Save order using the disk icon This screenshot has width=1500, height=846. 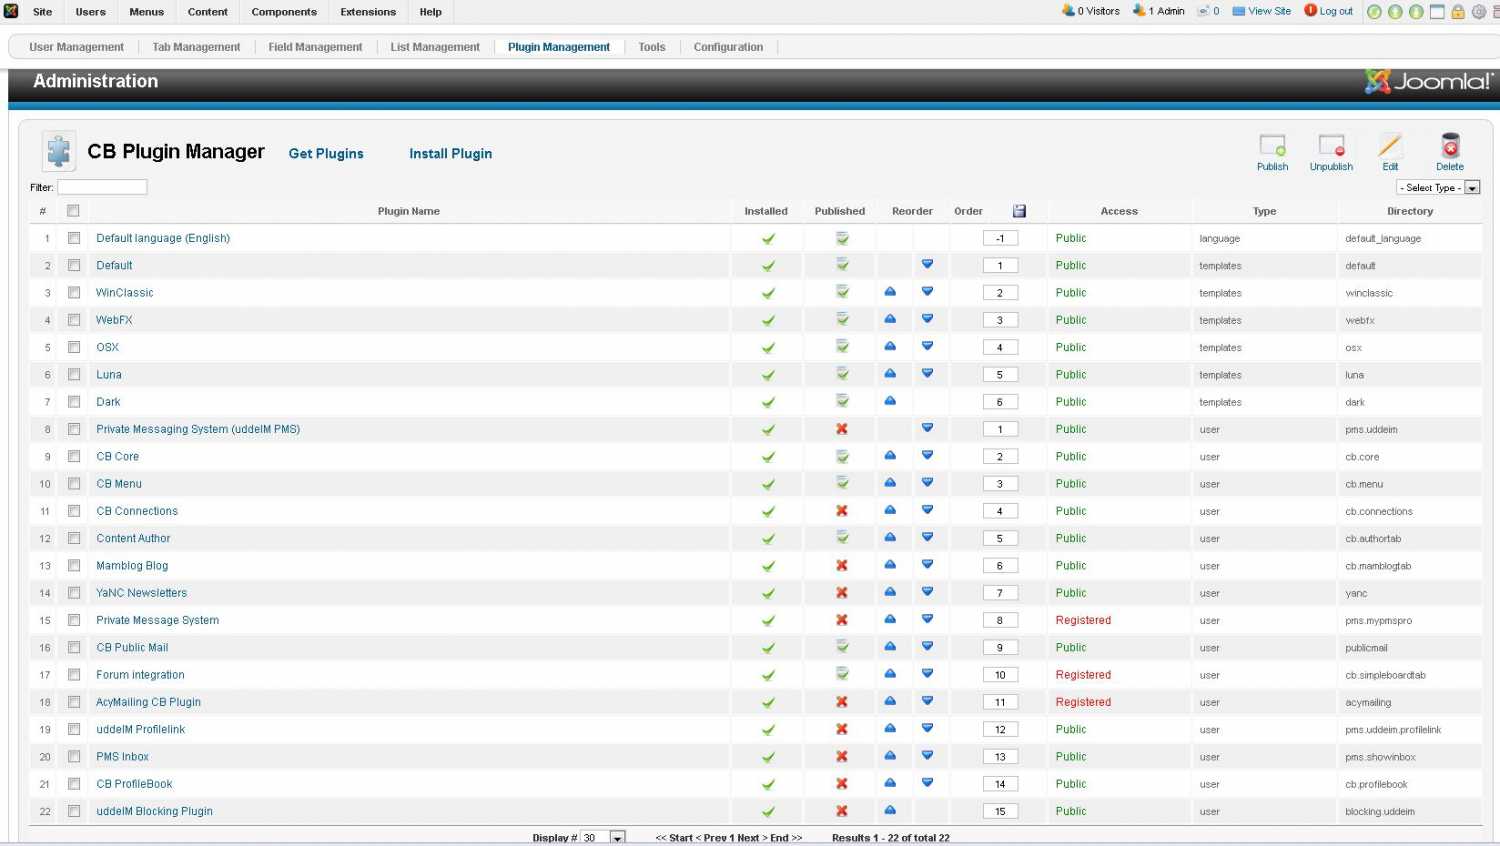click(x=1019, y=211)
